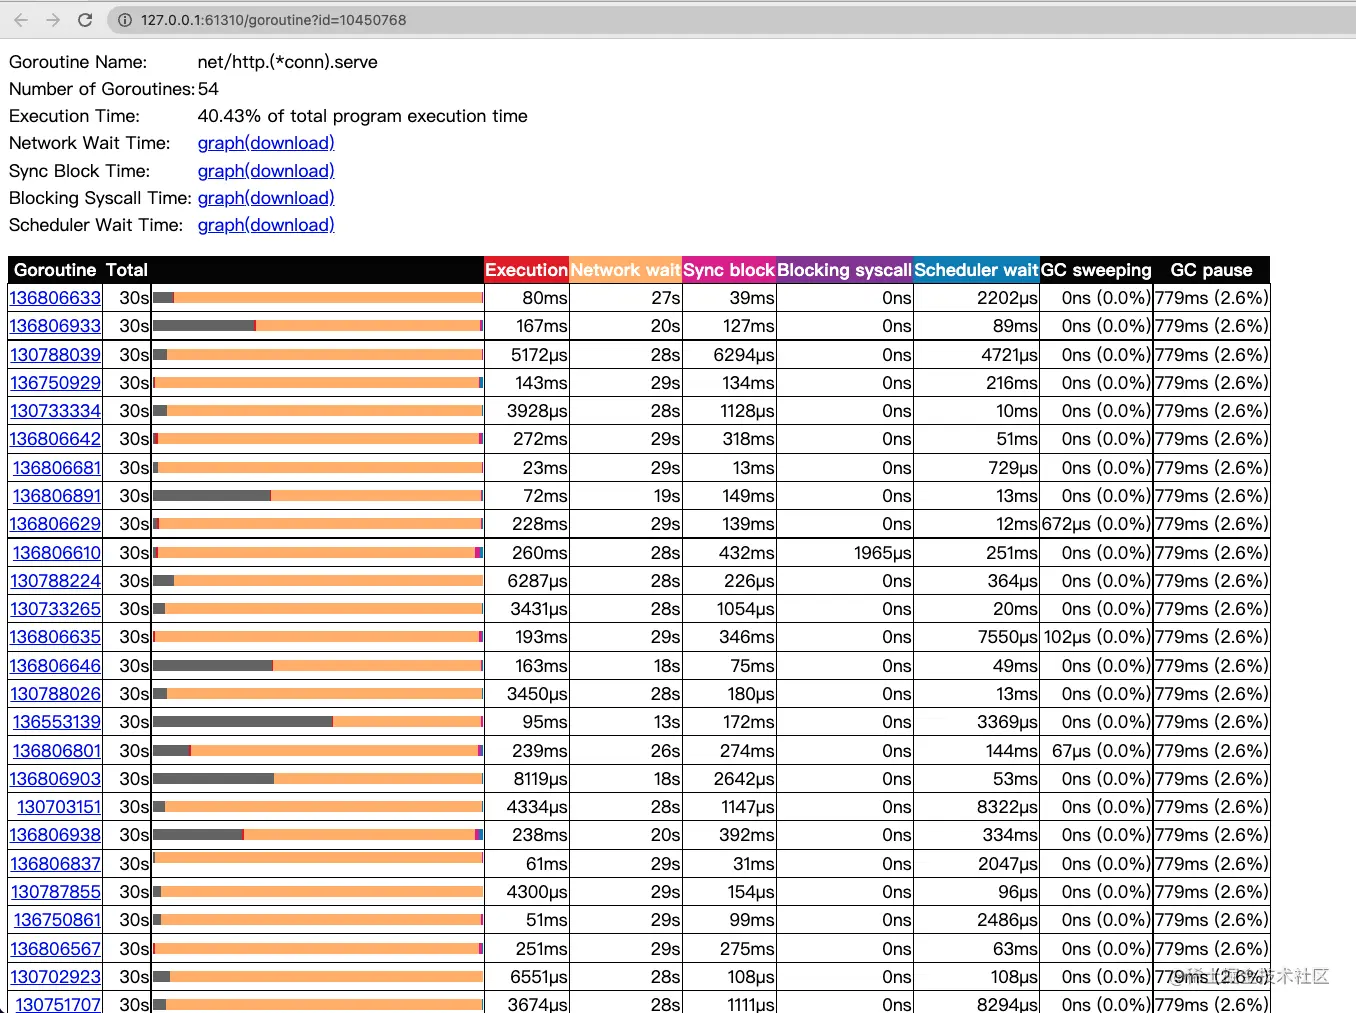This screenshot has height=1013, width=1356.
Task: Open goroutine 130702923 link
Action: pyautogui.click(x=55, y=977)
